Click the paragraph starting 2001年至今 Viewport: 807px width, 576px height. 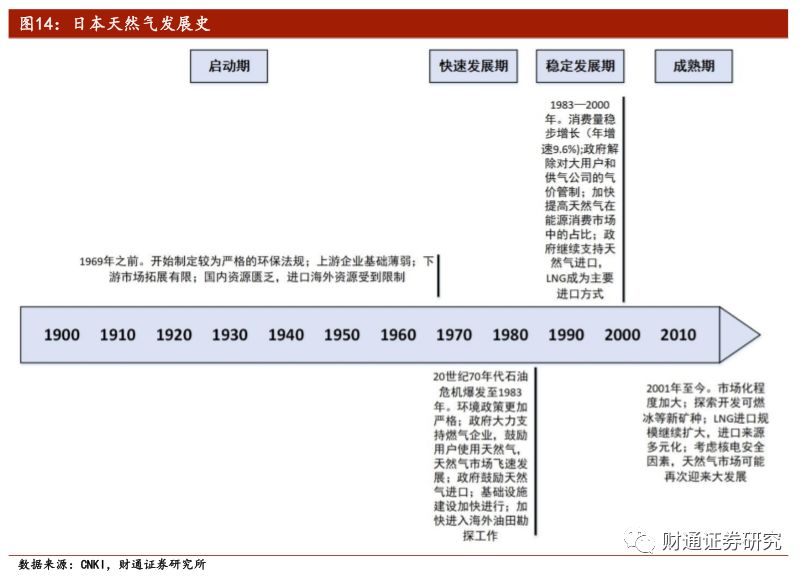click(706, 432)
